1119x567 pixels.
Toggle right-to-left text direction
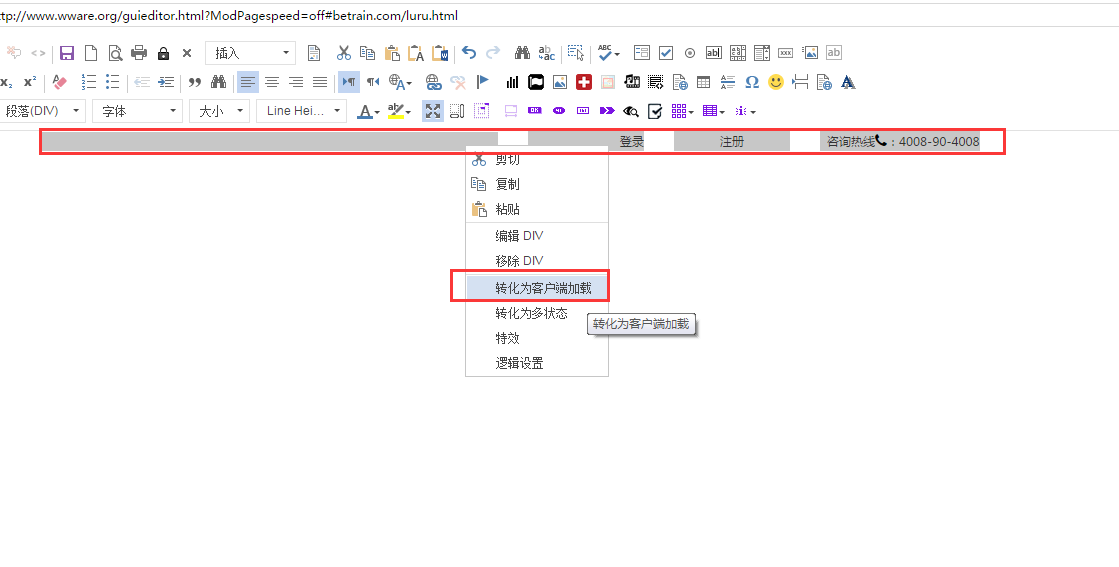pos(373,83)
